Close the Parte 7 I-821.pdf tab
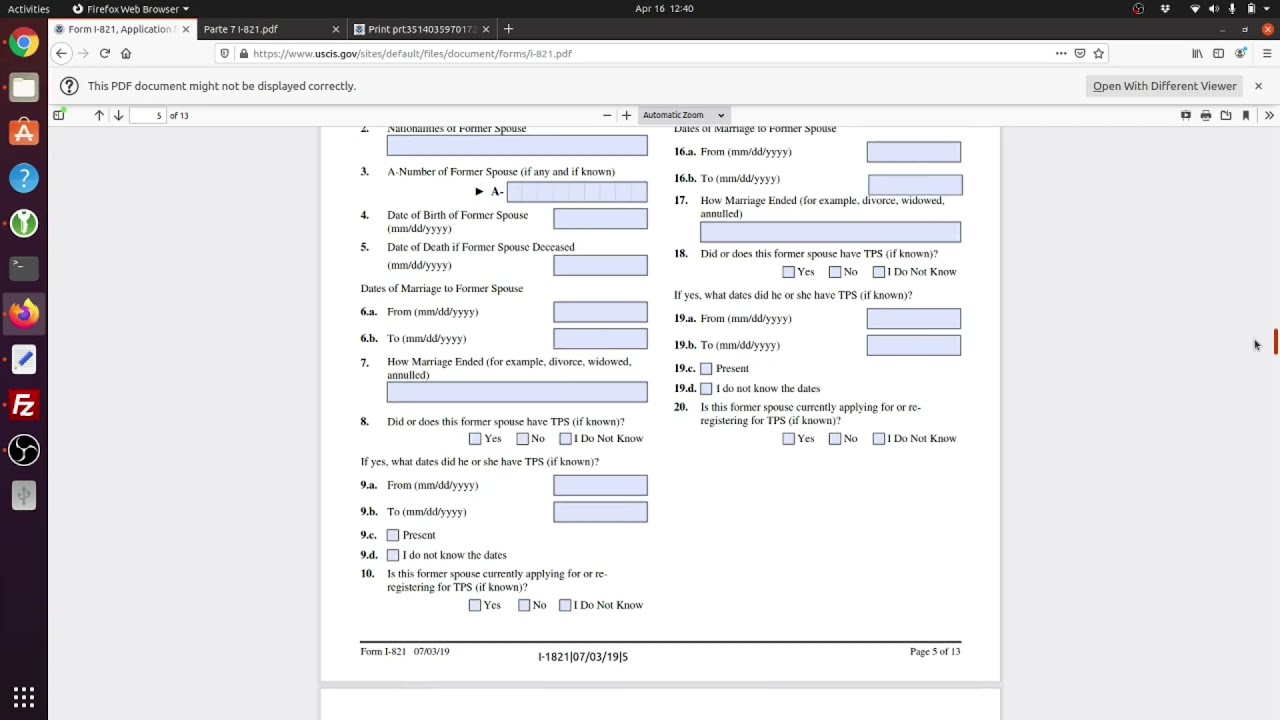1280x720 pixels. click(x=335, y=29)
